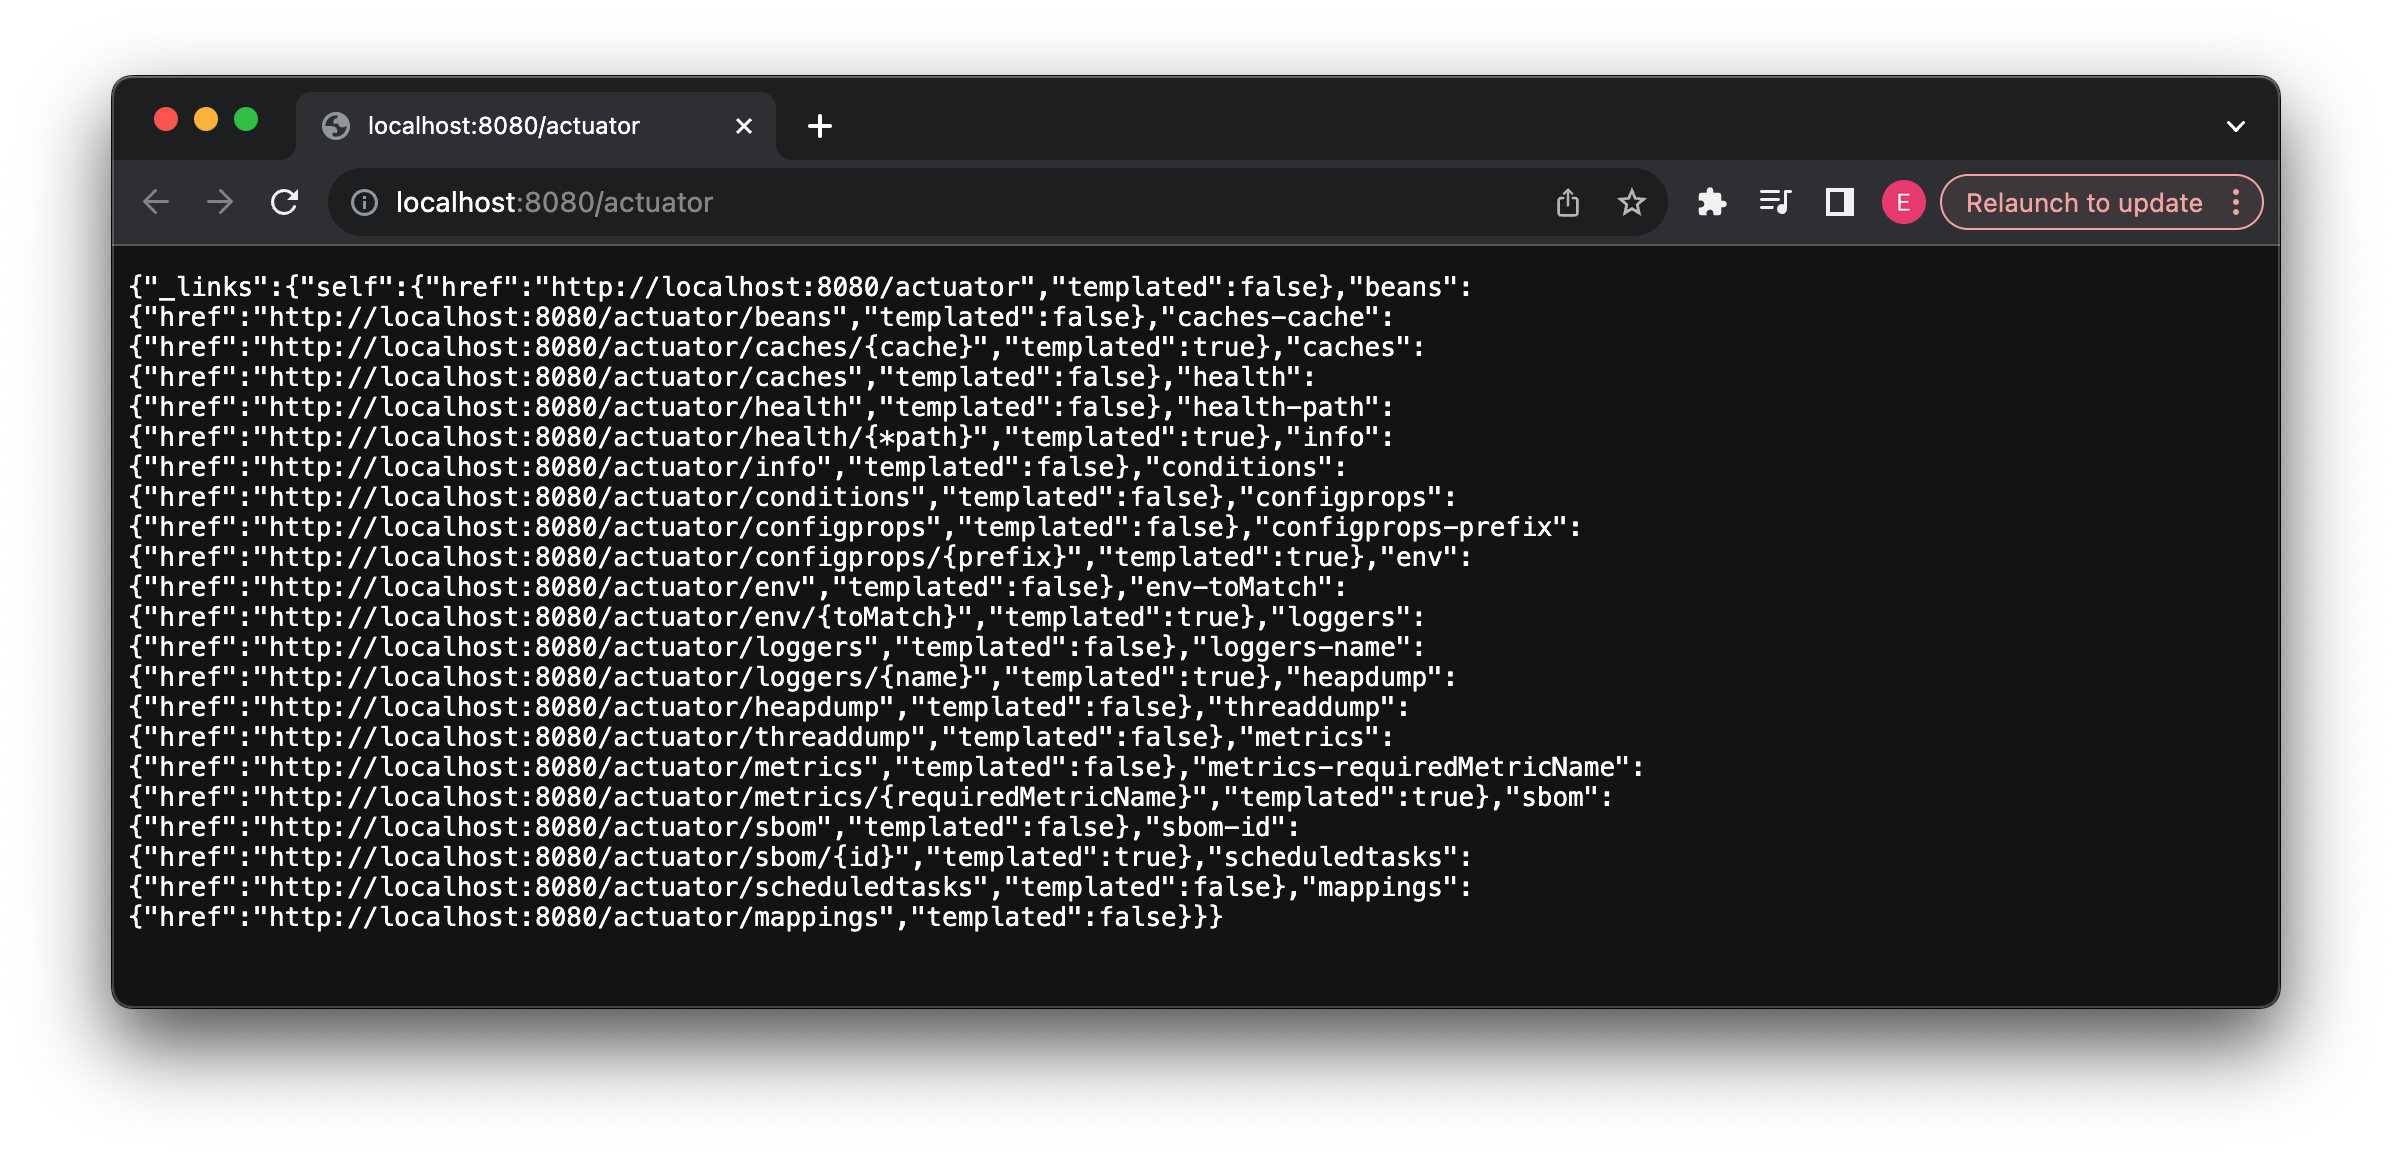This screenshot has width=2392, height=1156.
Task: Open the profile avatar labeled E
Action: click(x=1903, y=202)
